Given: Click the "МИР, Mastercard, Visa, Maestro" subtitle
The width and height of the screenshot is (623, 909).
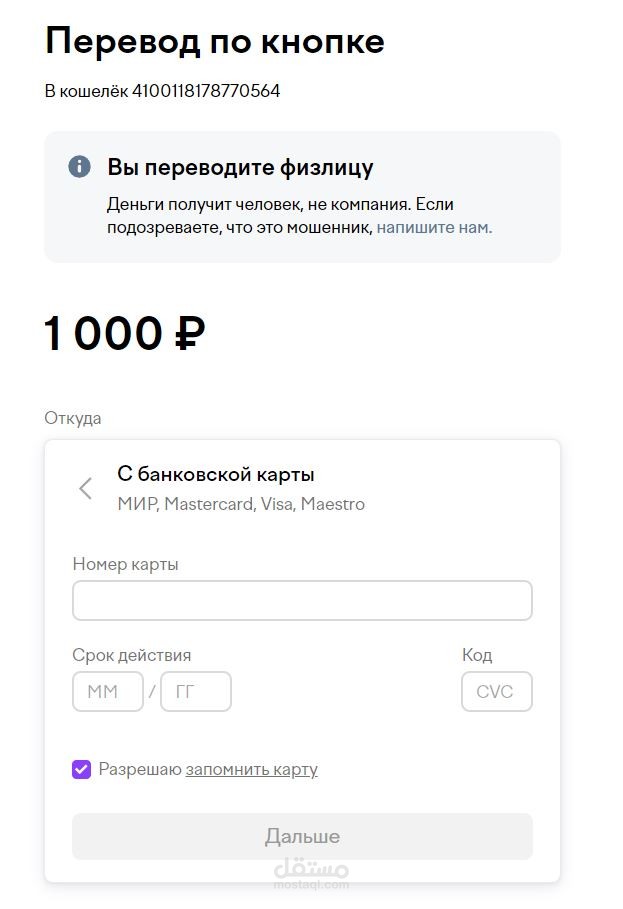Looking at the screenshot, I should [x=241, y=504].
